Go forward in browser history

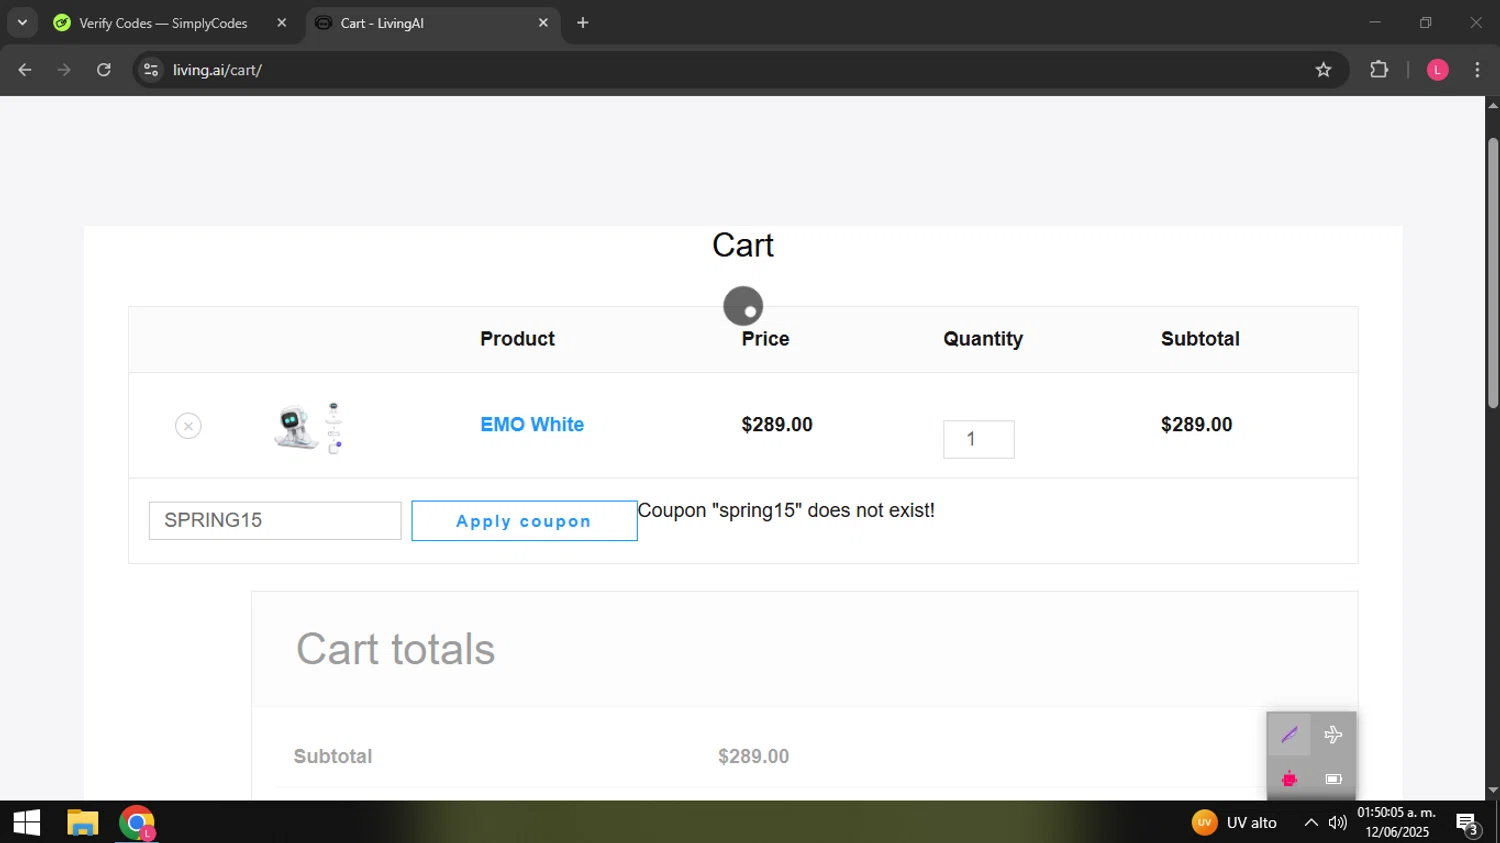click(x=64, y=70)
